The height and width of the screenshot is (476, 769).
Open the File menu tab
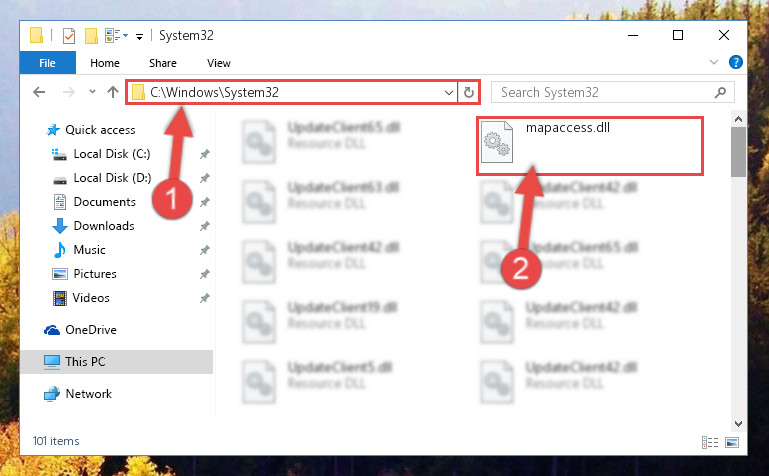pos(48,63)
